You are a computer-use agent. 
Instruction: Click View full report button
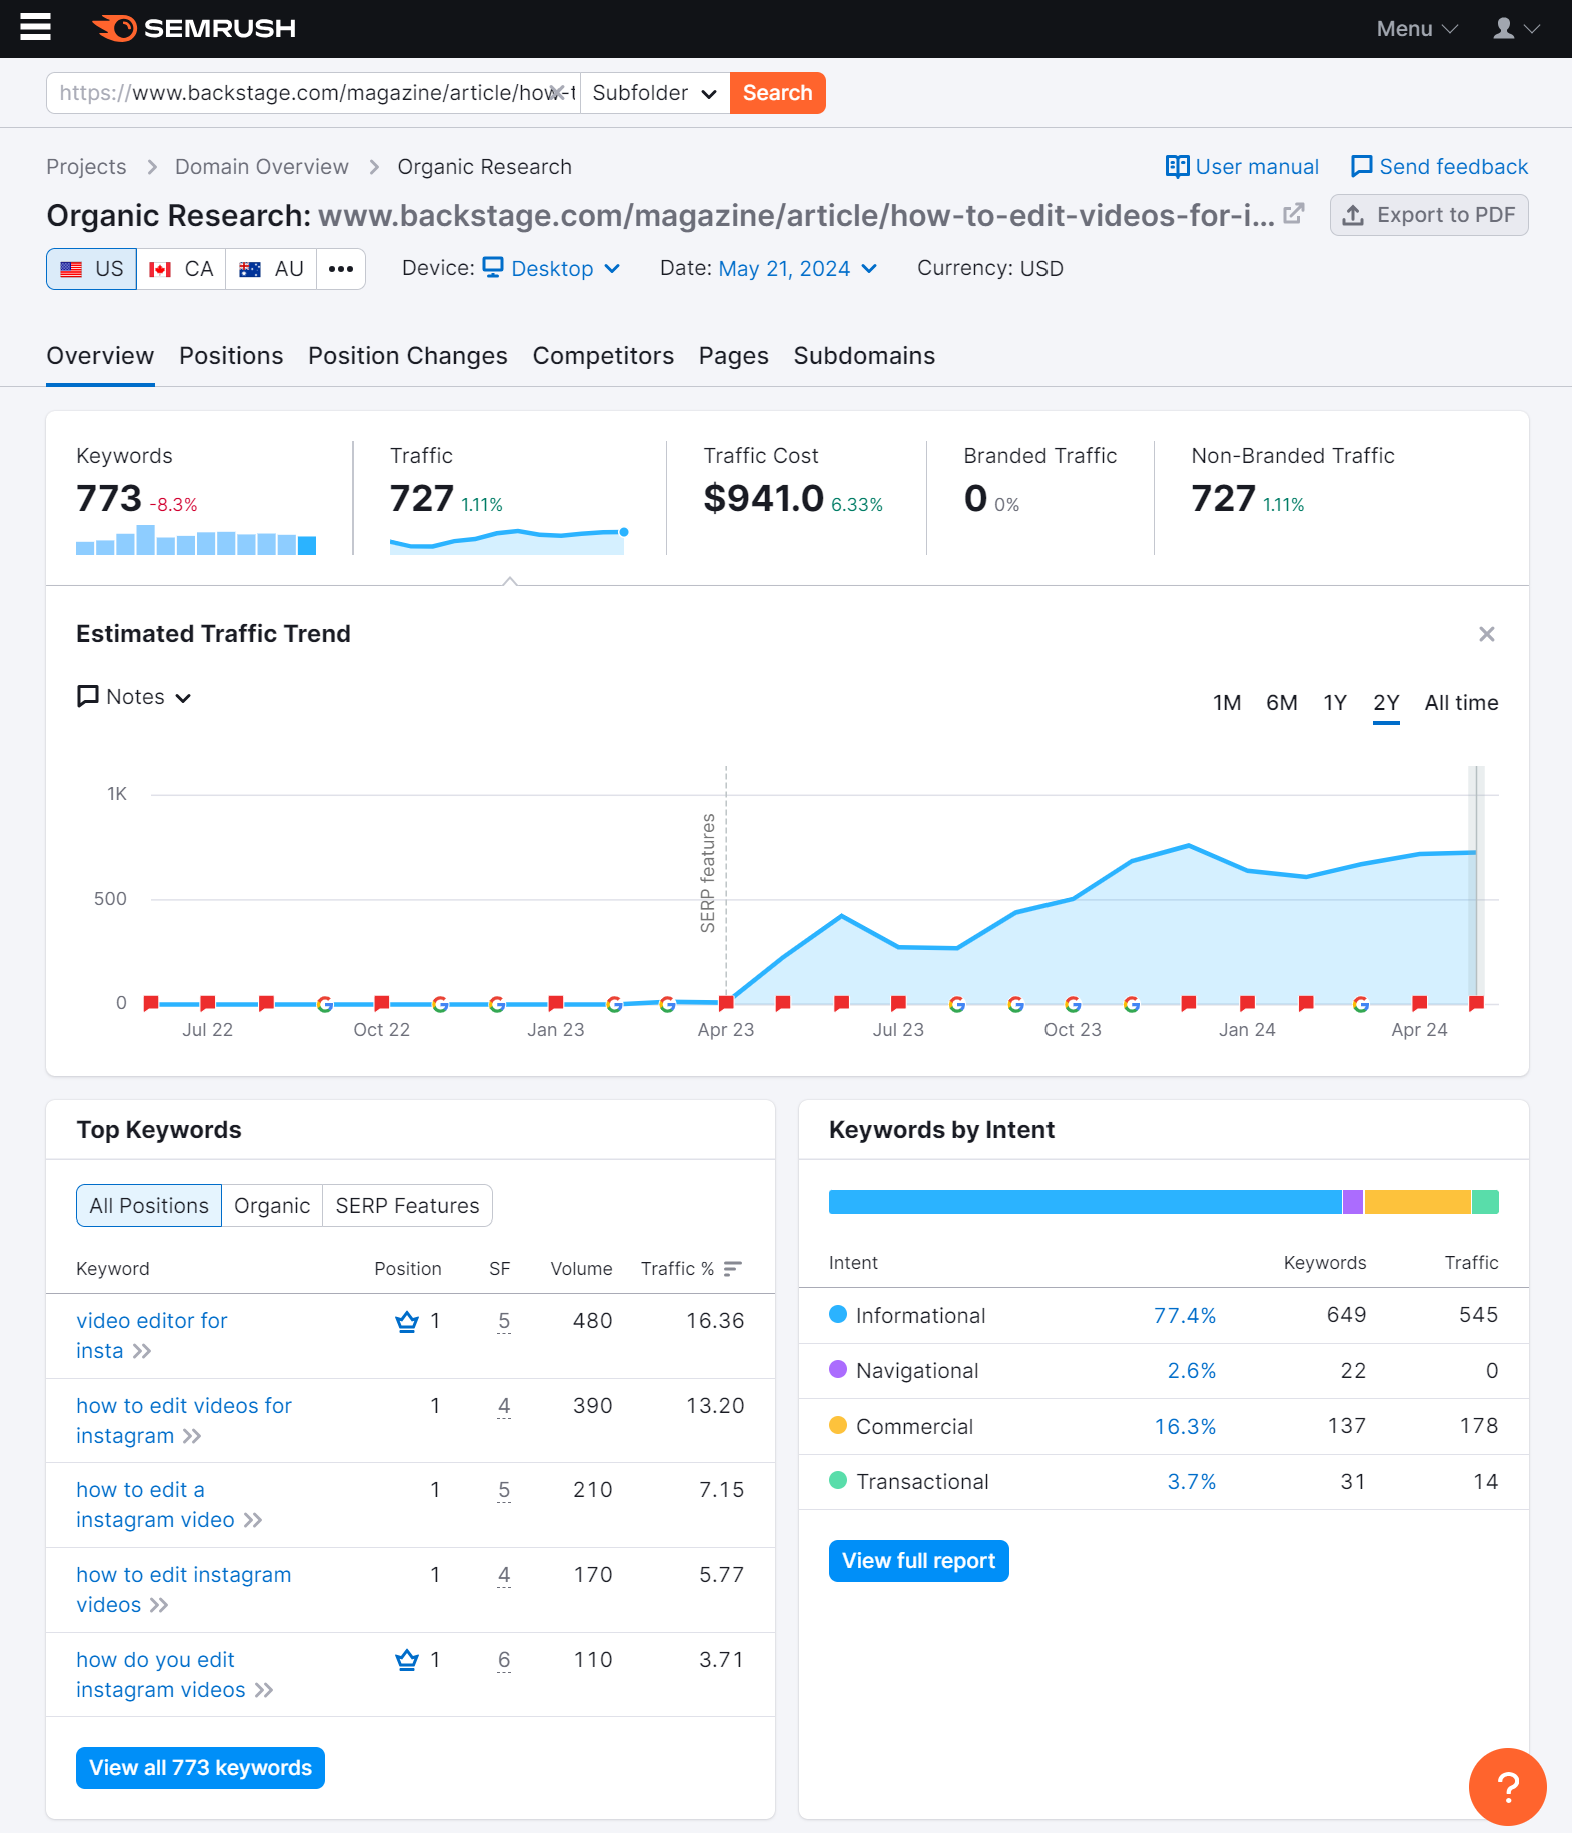click(918, 1561)
